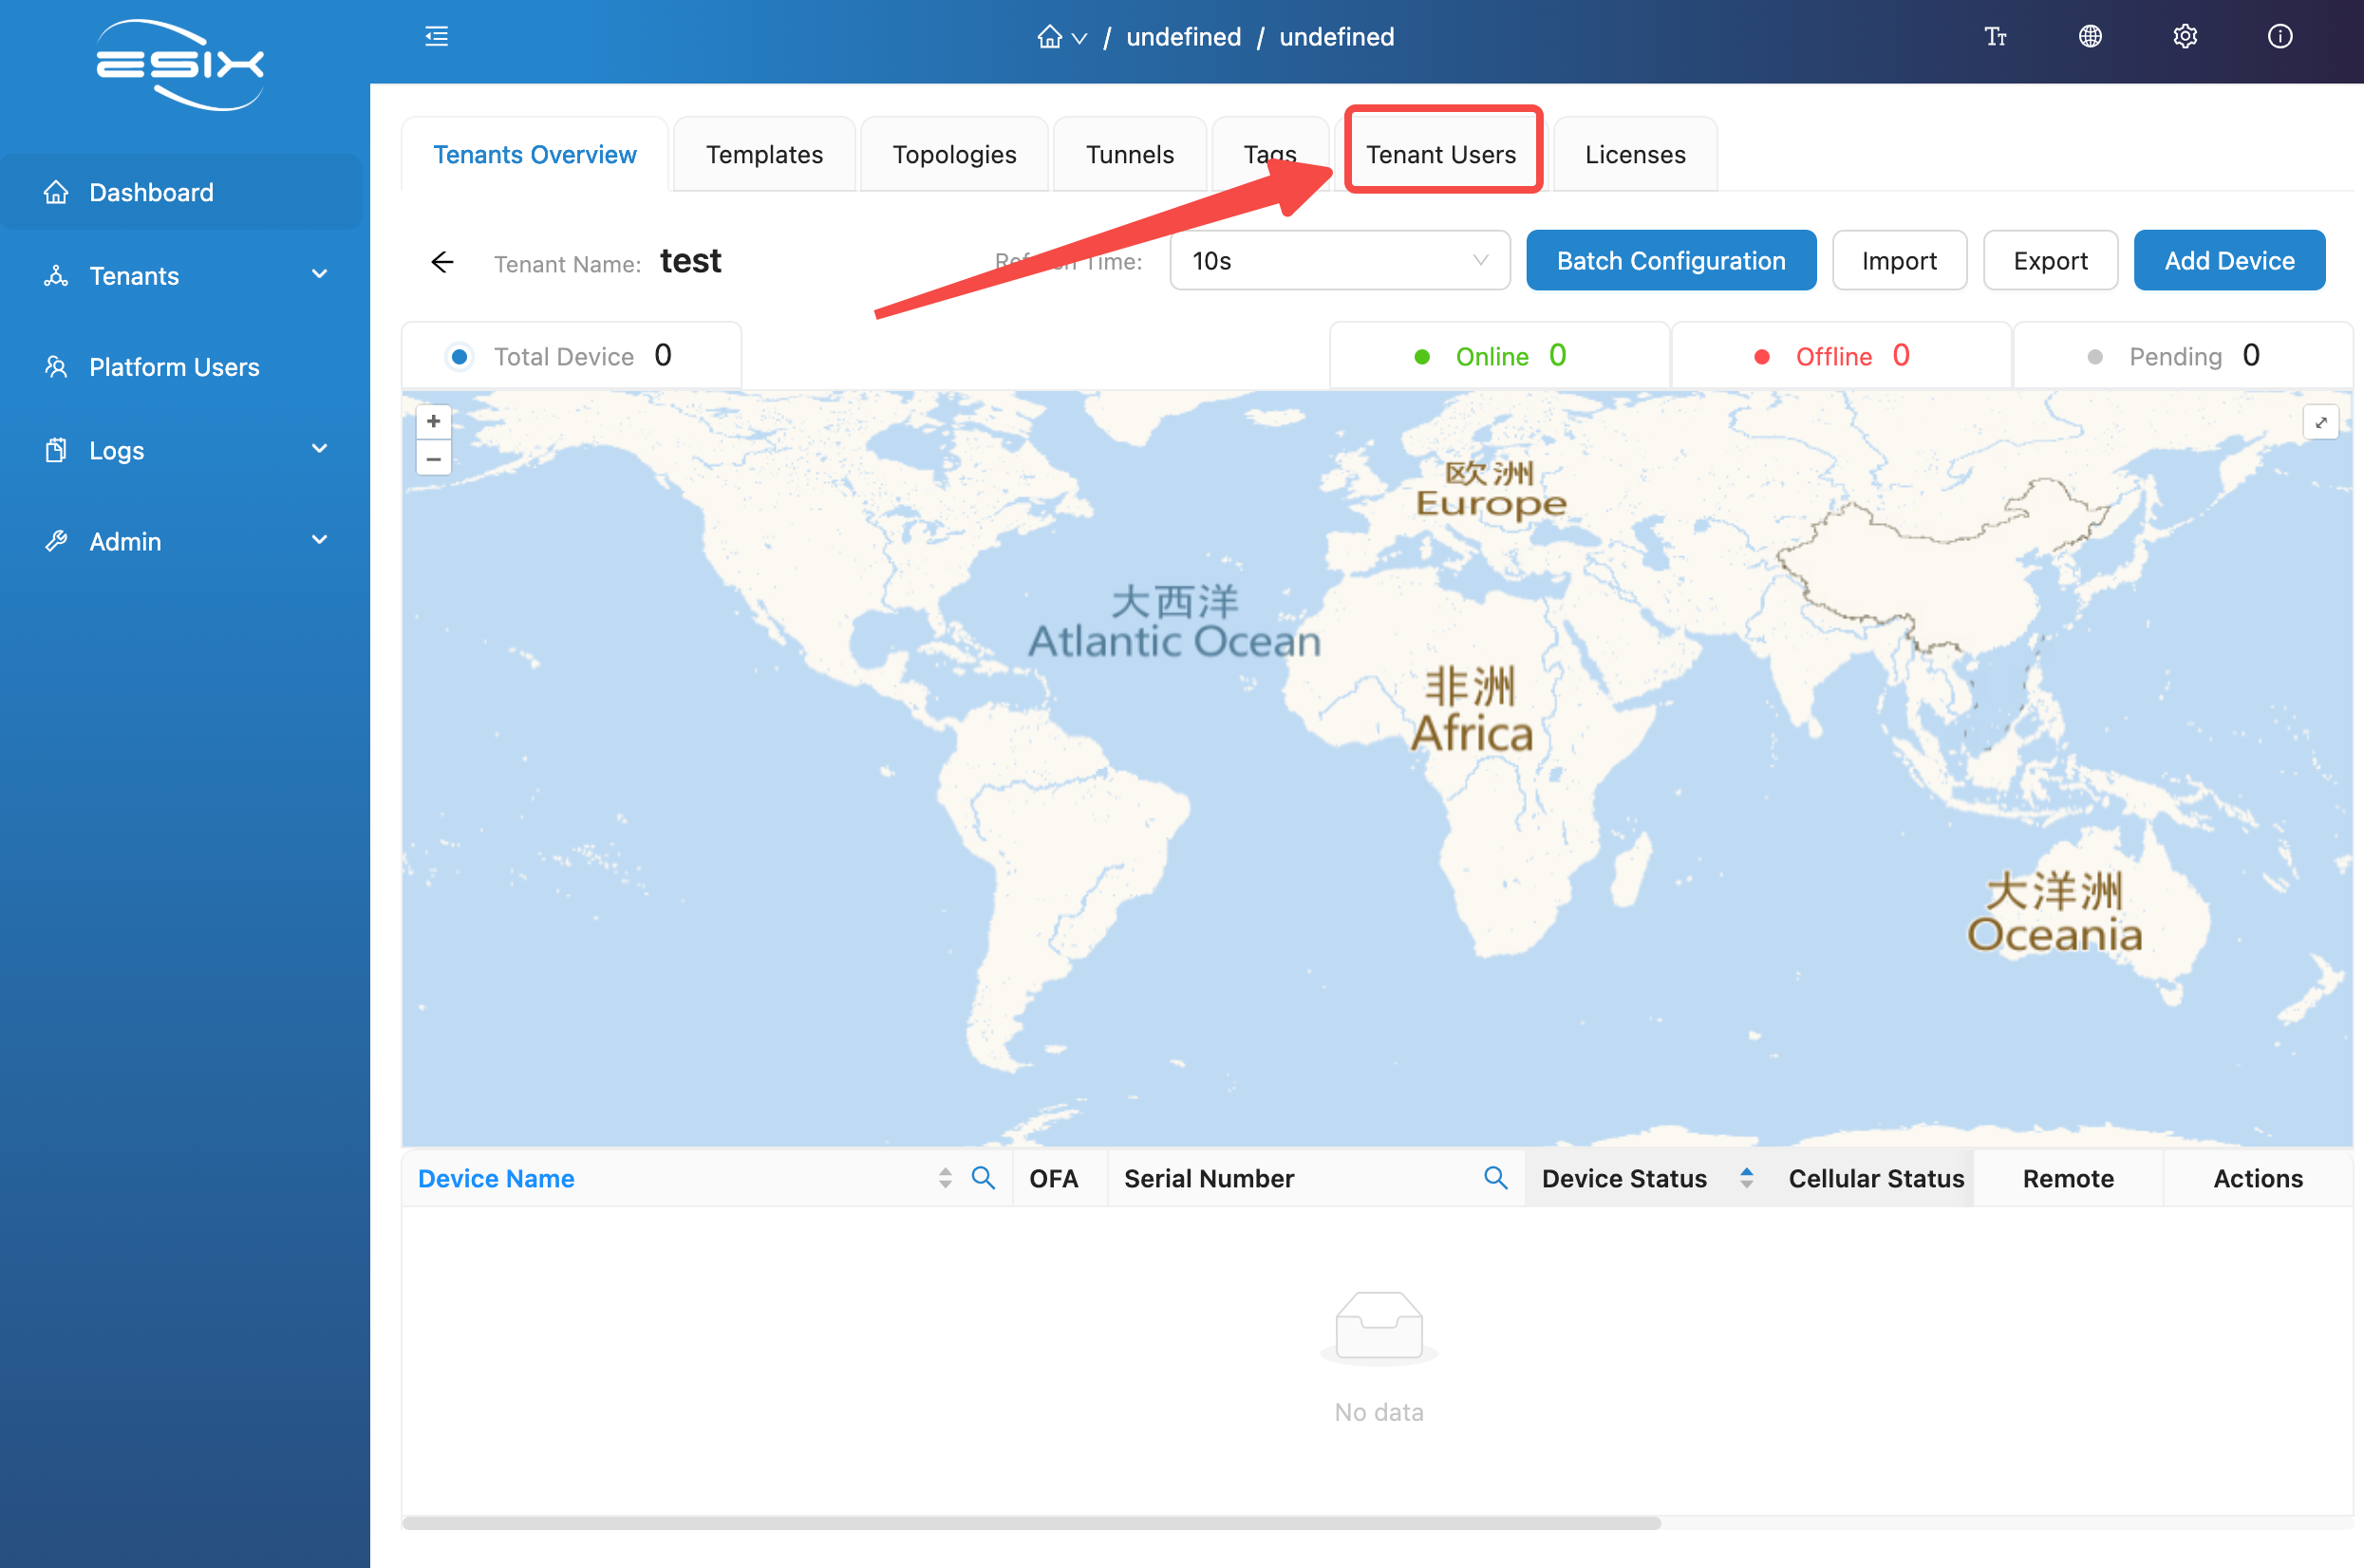Click the info circle icon
Screen dimensions: 2364x1568
click(x=2280, y=37)
